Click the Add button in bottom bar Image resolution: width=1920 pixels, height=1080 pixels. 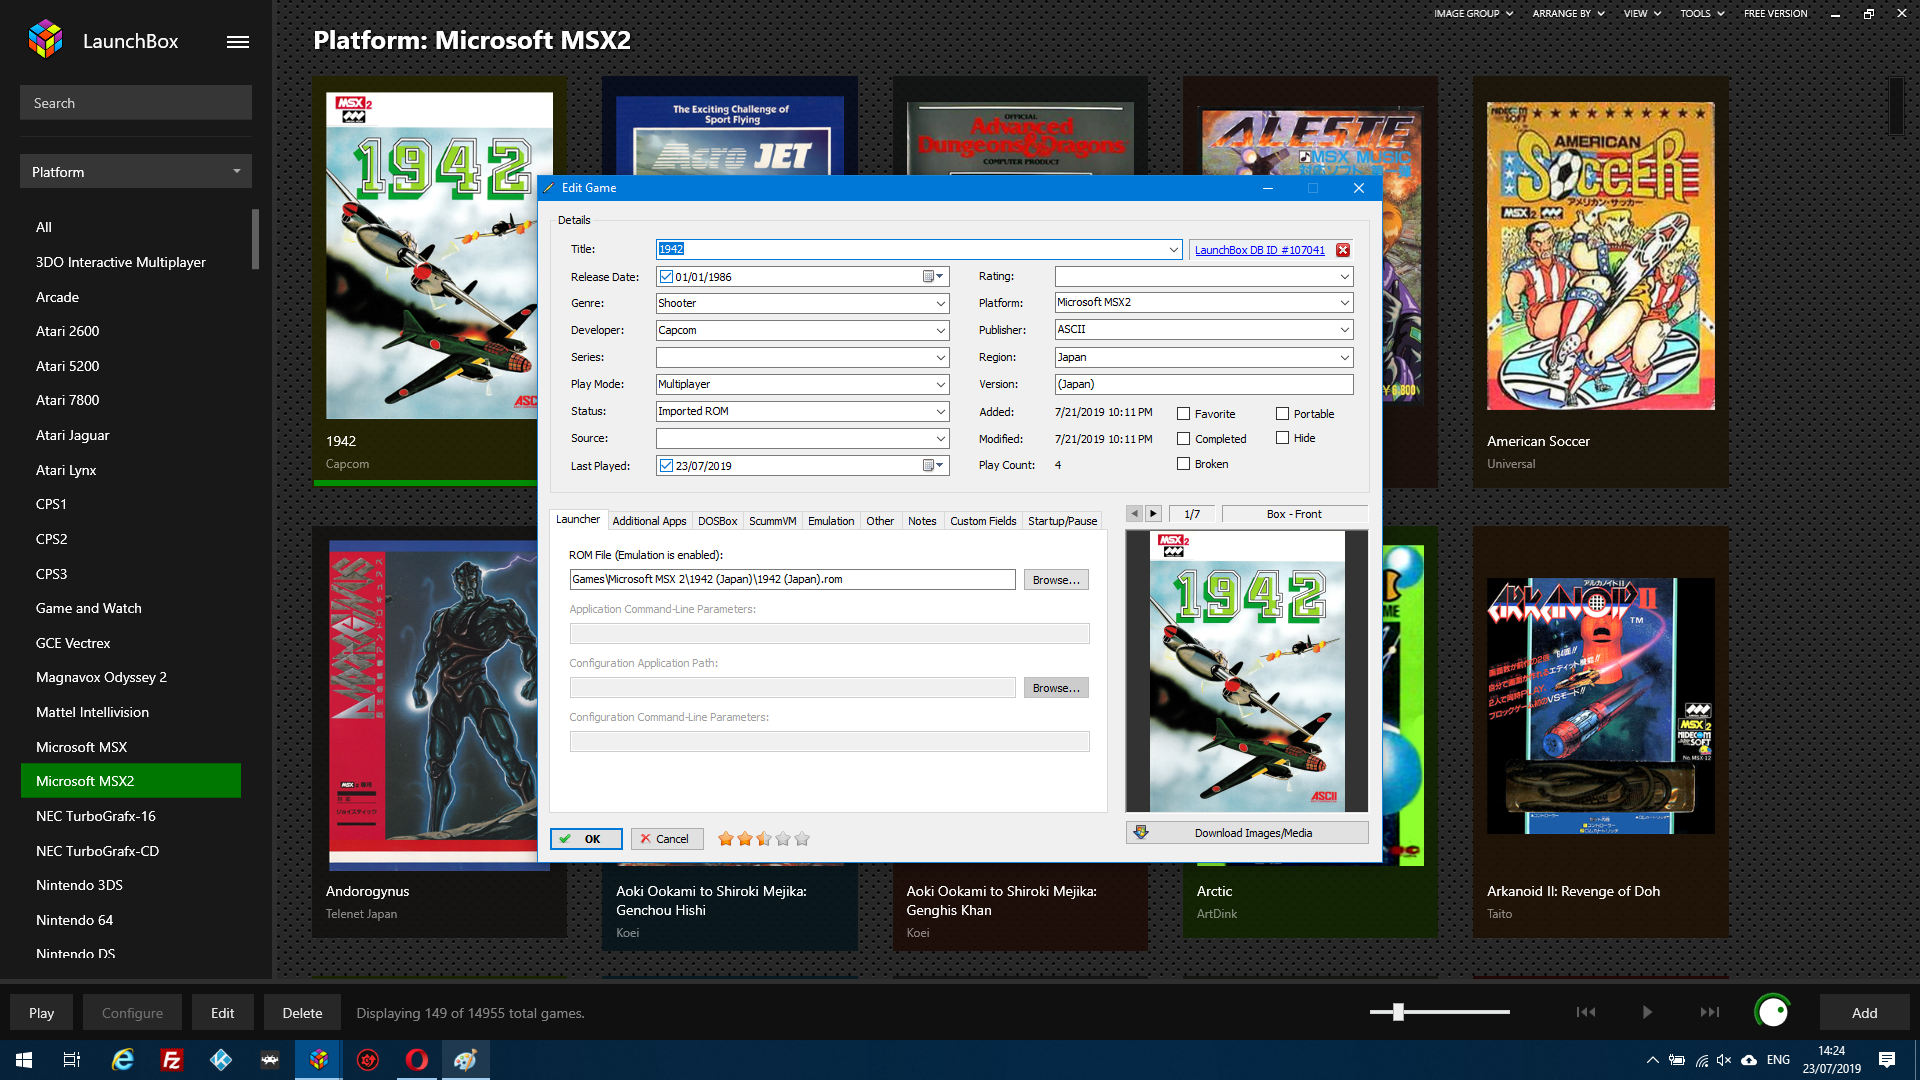pyautogui.click(x=1864, y=1013)
